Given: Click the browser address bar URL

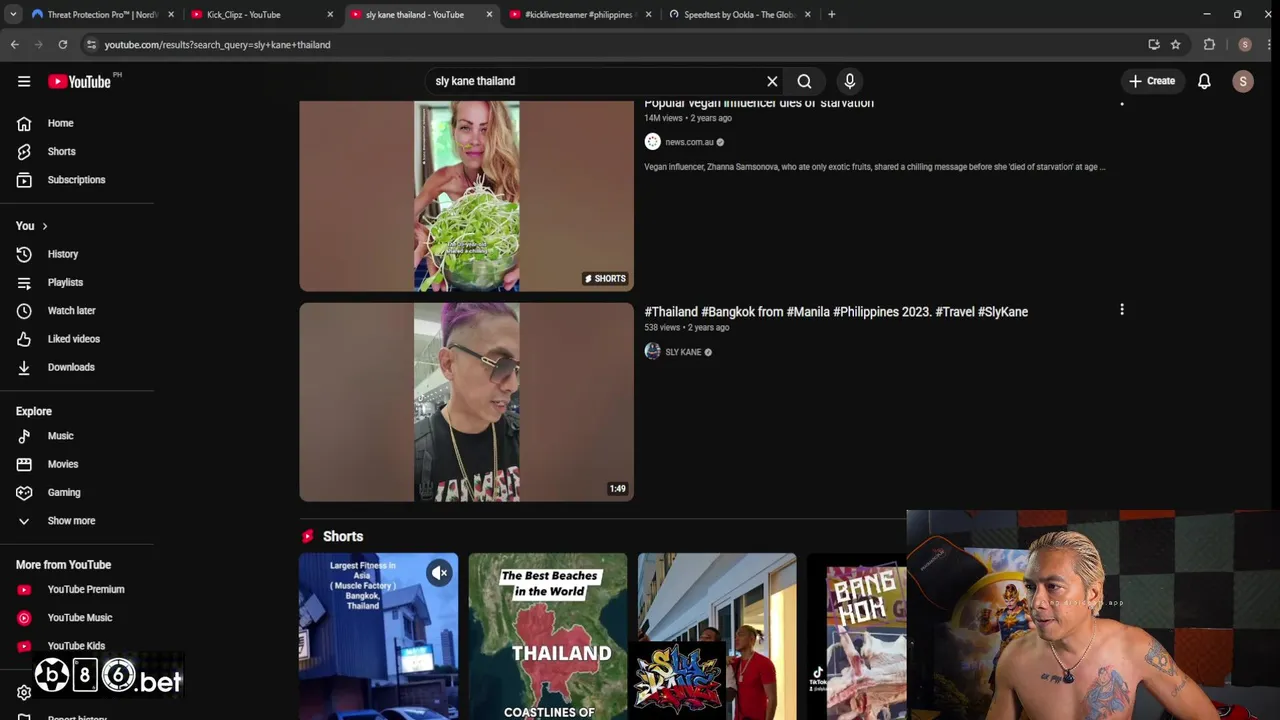Looking at the screenshot, I should click(x=217, y=44).
